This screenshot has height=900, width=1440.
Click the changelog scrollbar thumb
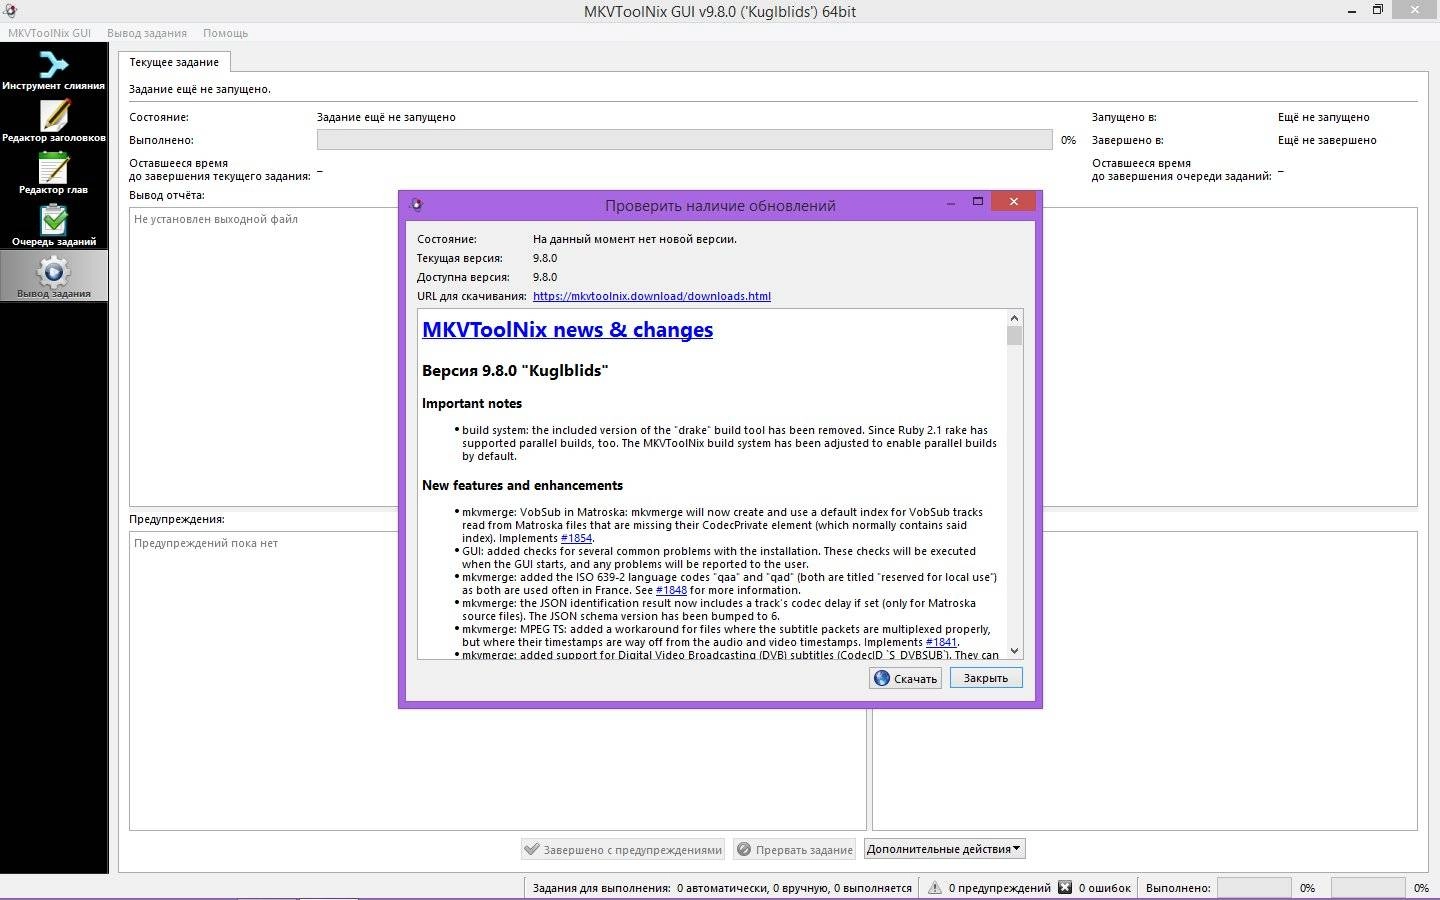(1015, 335)
